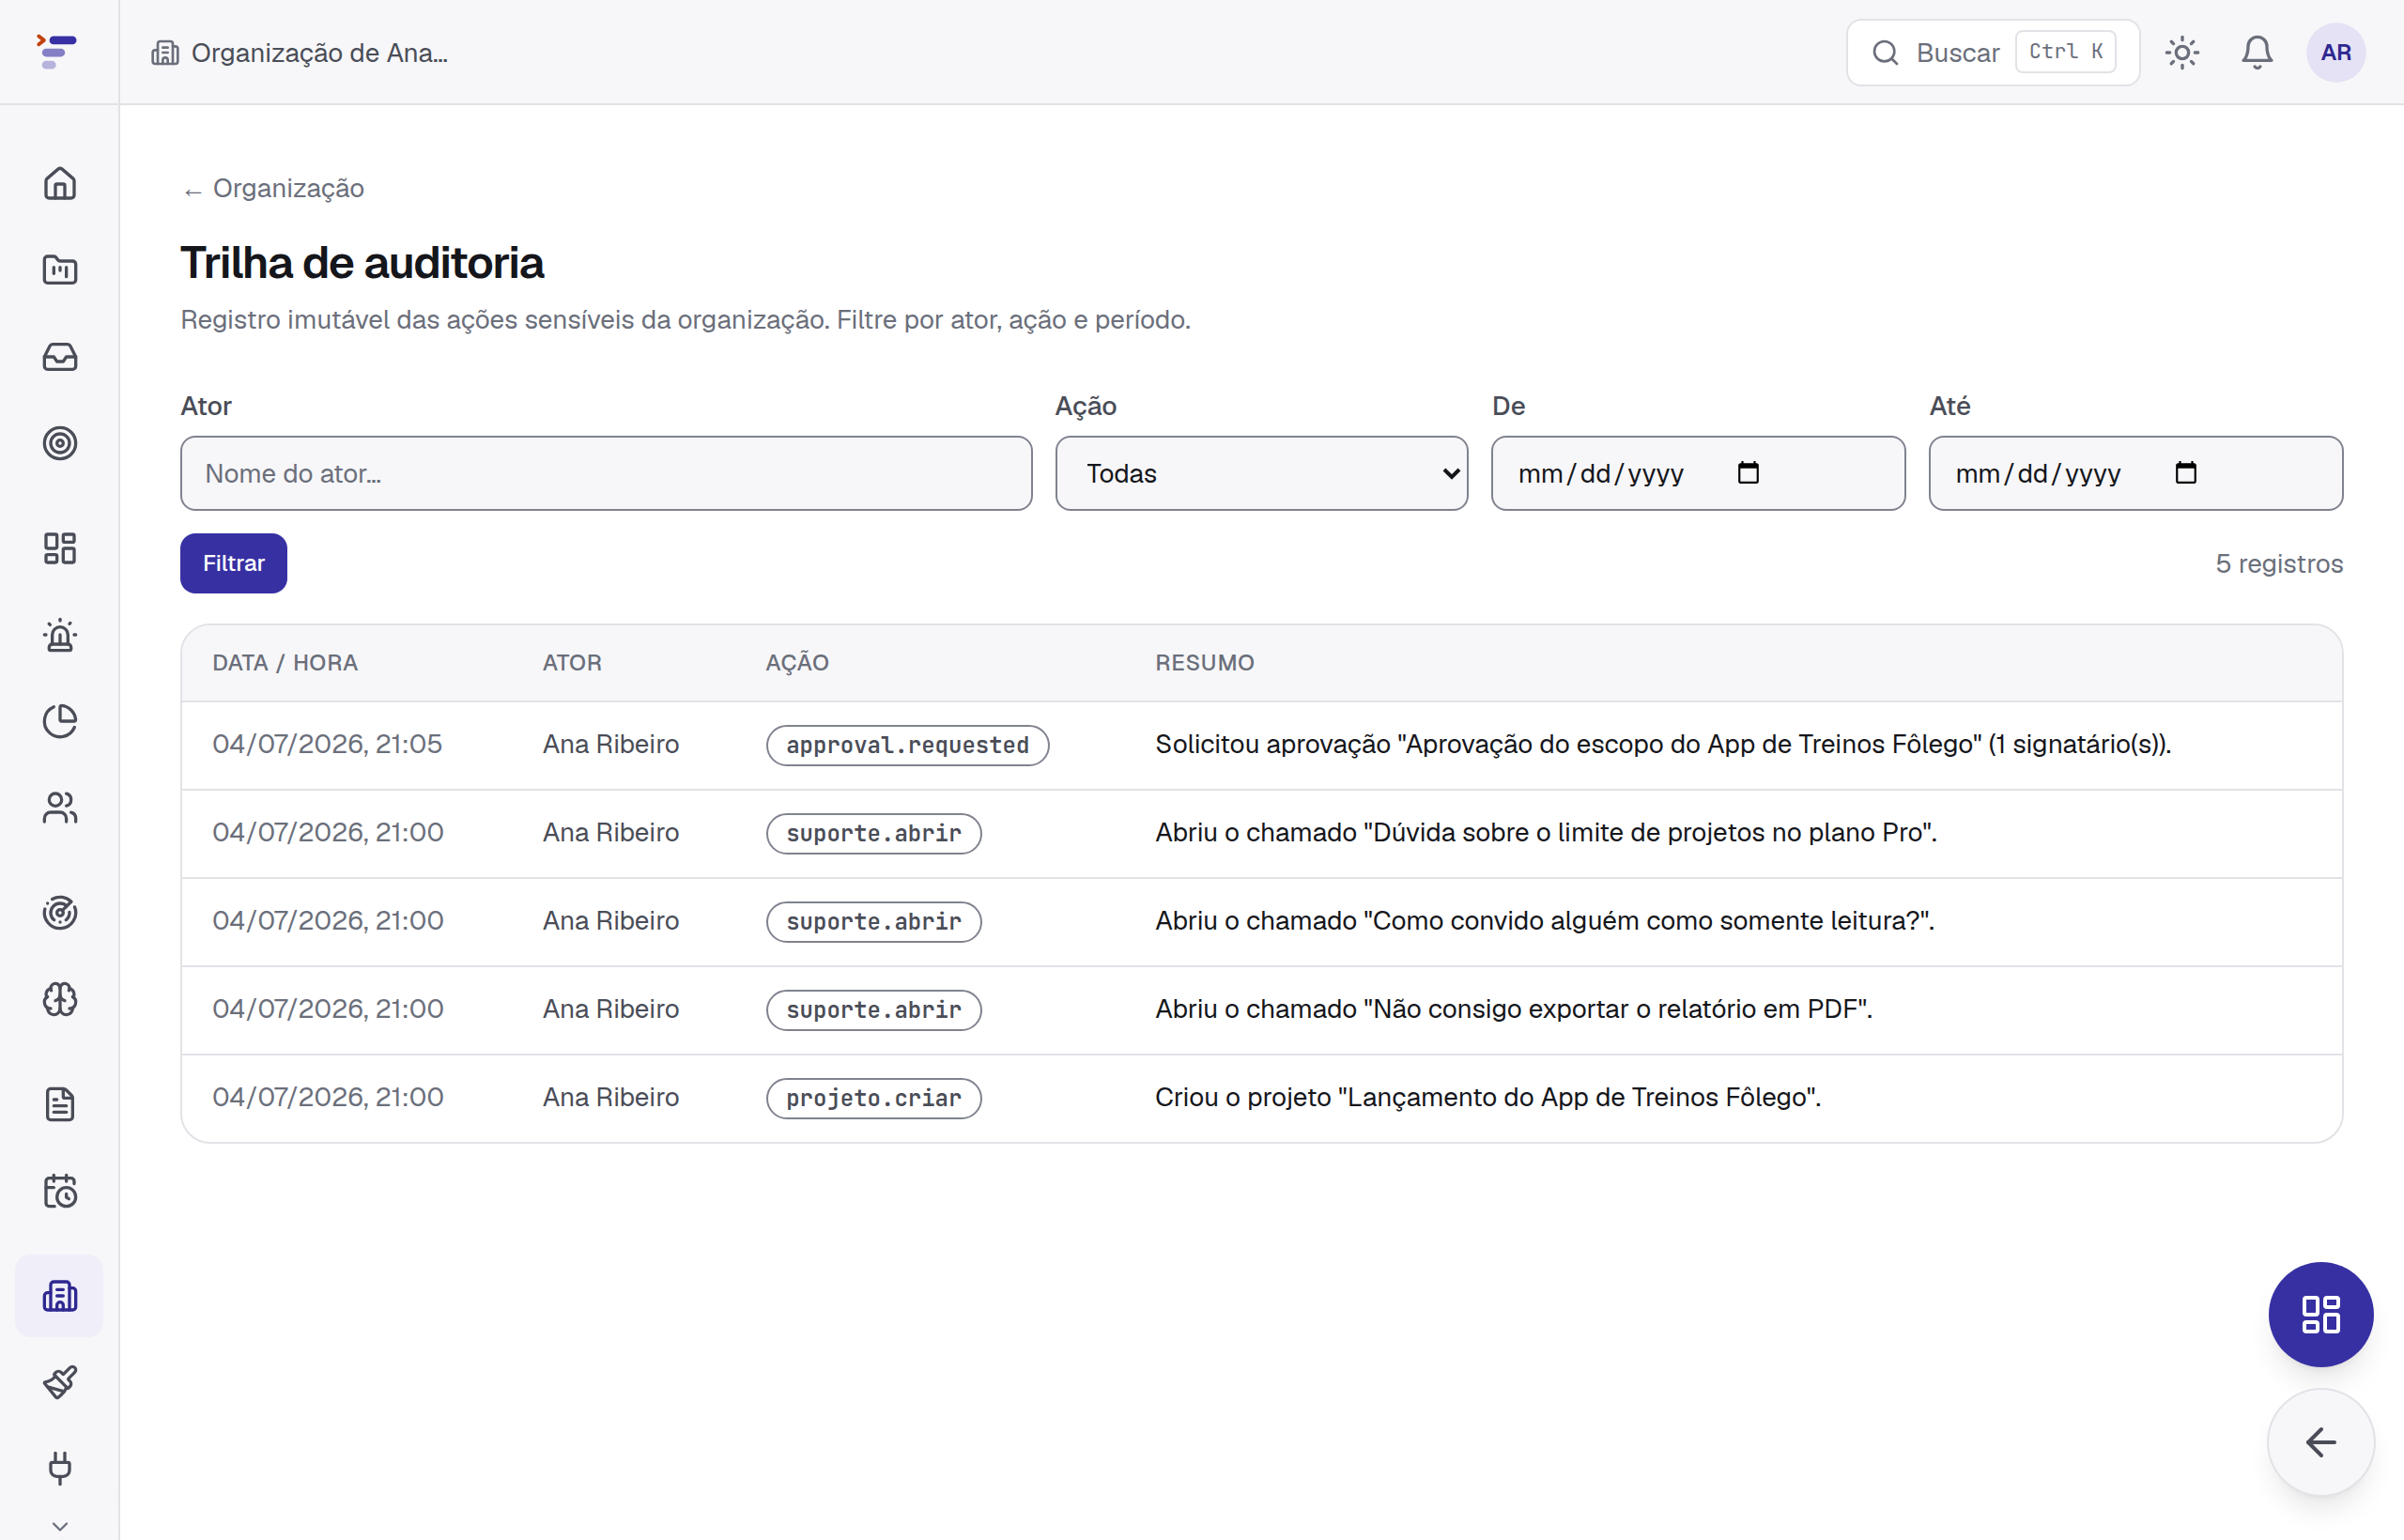Viewport: 2404px width, 1540px height.
Task: Click Ana Ribeiro in the approval.requested row
Action: [610, 744]
